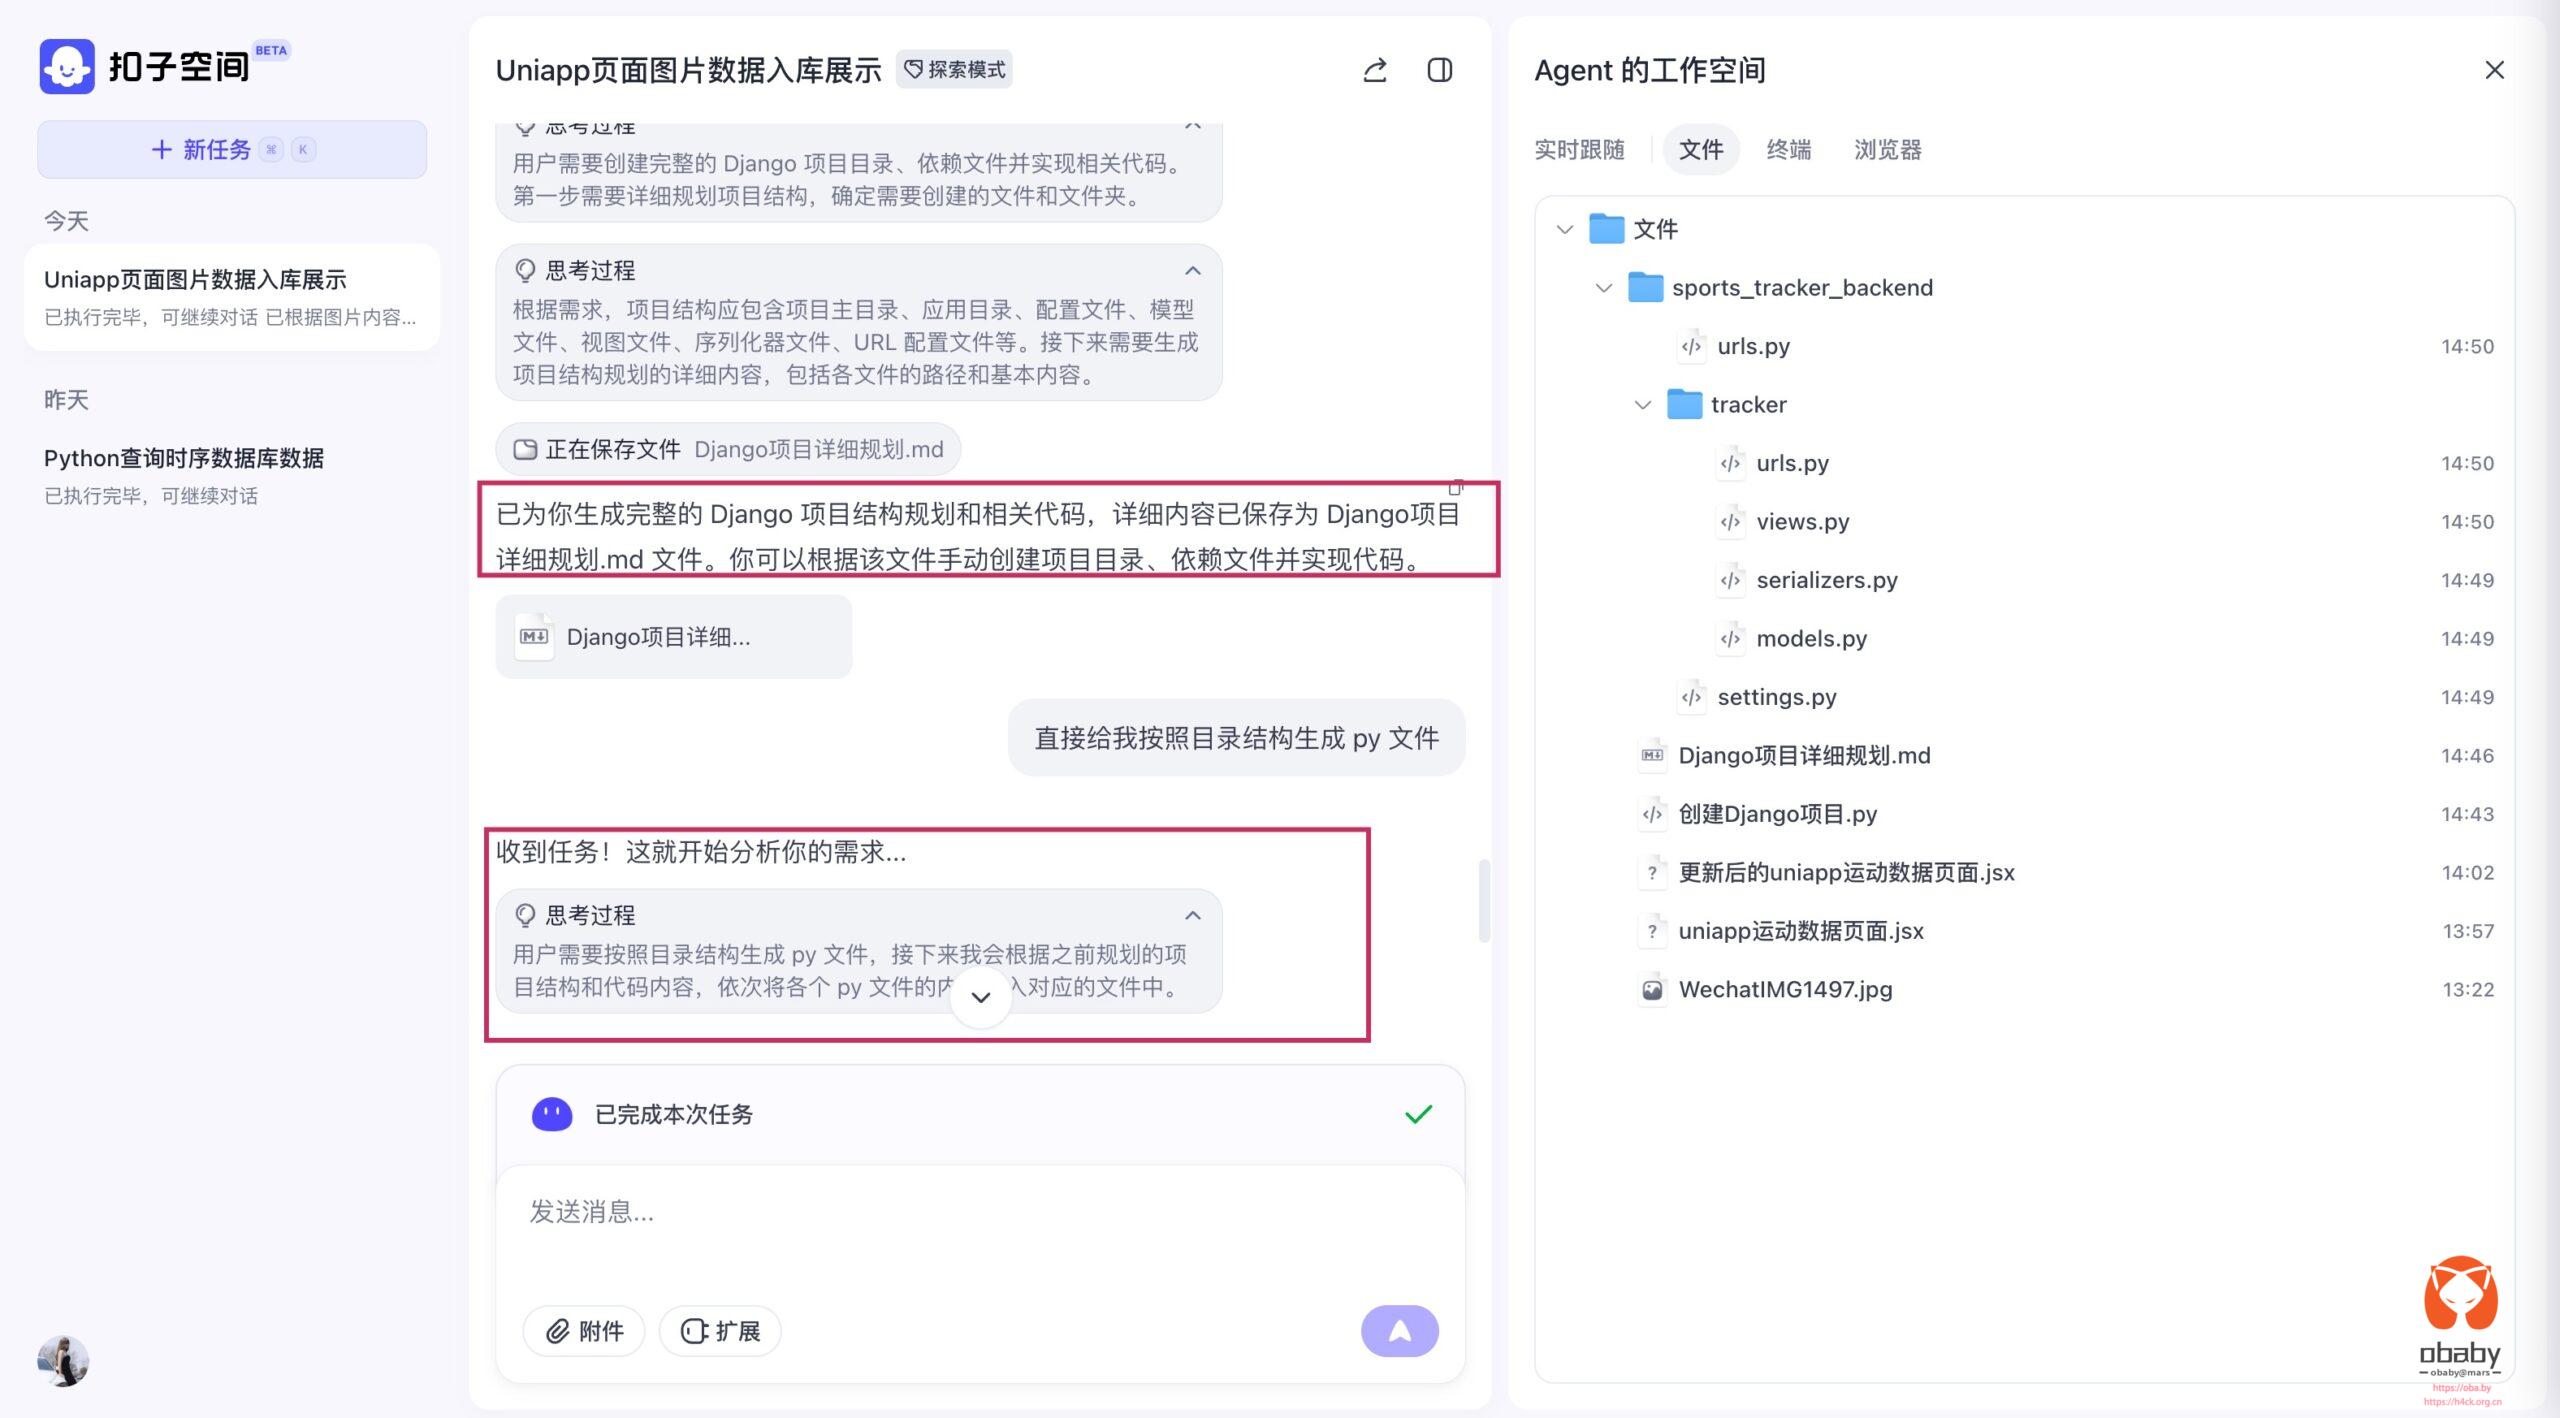
Task: Click the image icon beside WechatIMG1497.jpg
Action: [1652, 989]
